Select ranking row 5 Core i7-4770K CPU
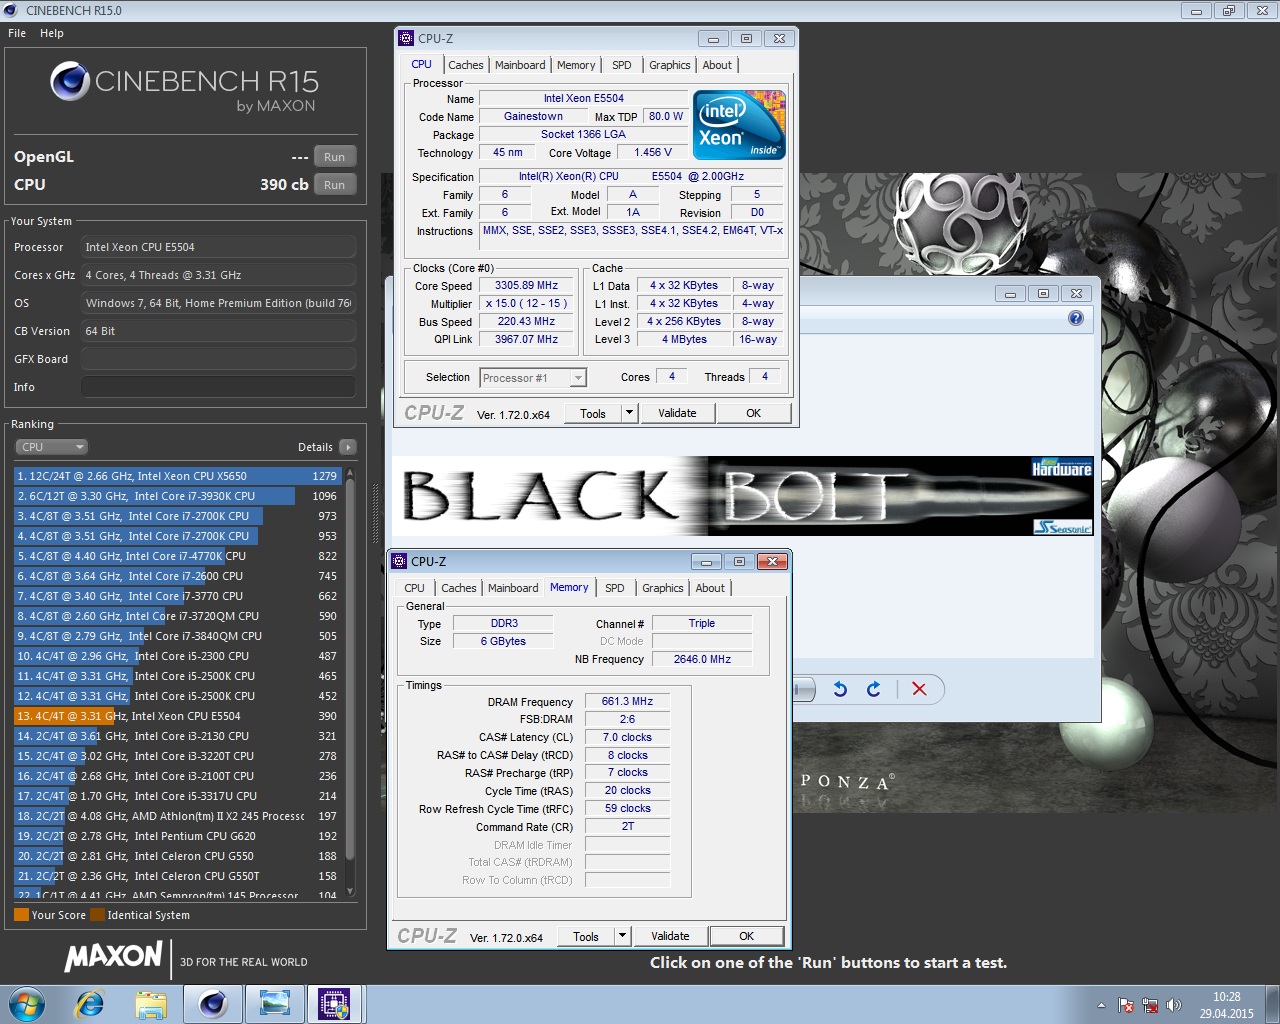Screen dimensions: 1280x1024 pyautogui.click(x=178, y=556)
